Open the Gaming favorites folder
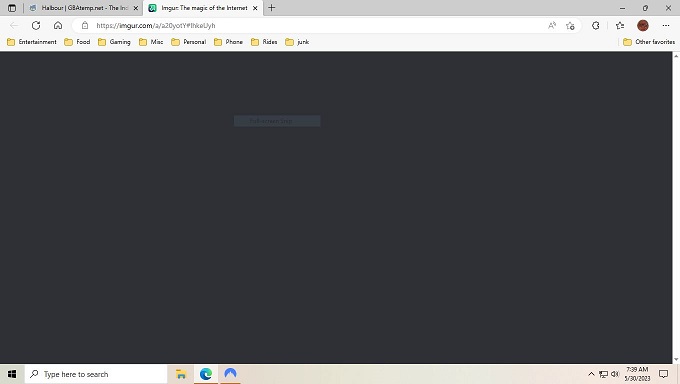The width and height of the screenshot is (680, 384). 114,42
